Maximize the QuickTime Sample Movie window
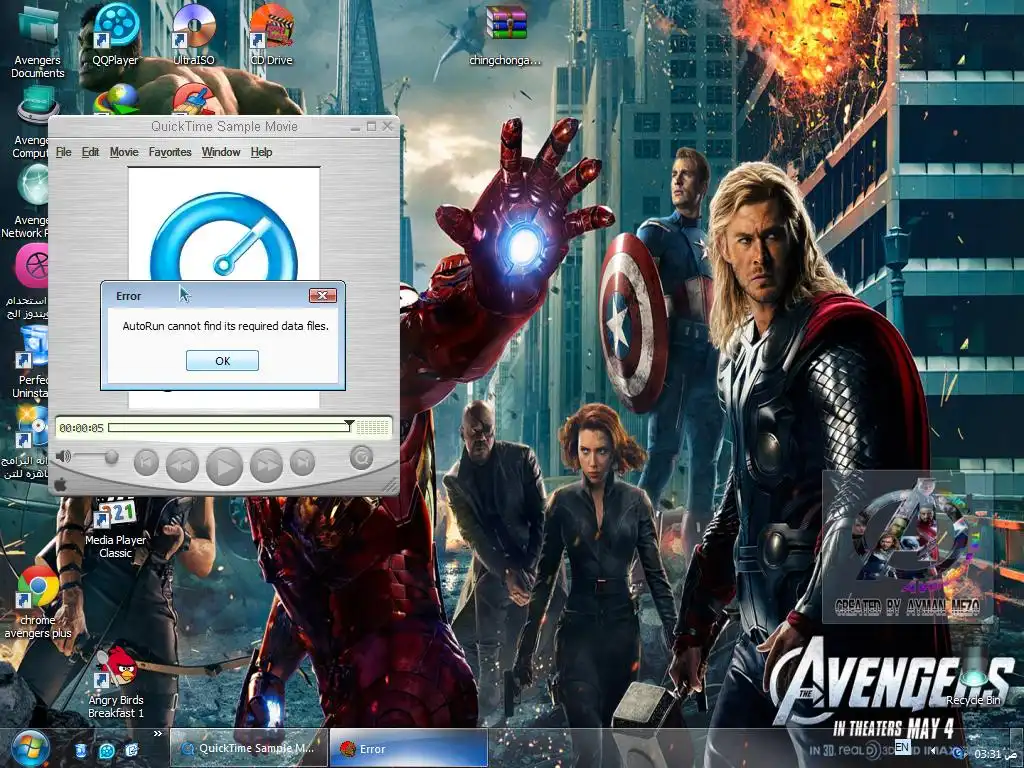 point(371,126)
